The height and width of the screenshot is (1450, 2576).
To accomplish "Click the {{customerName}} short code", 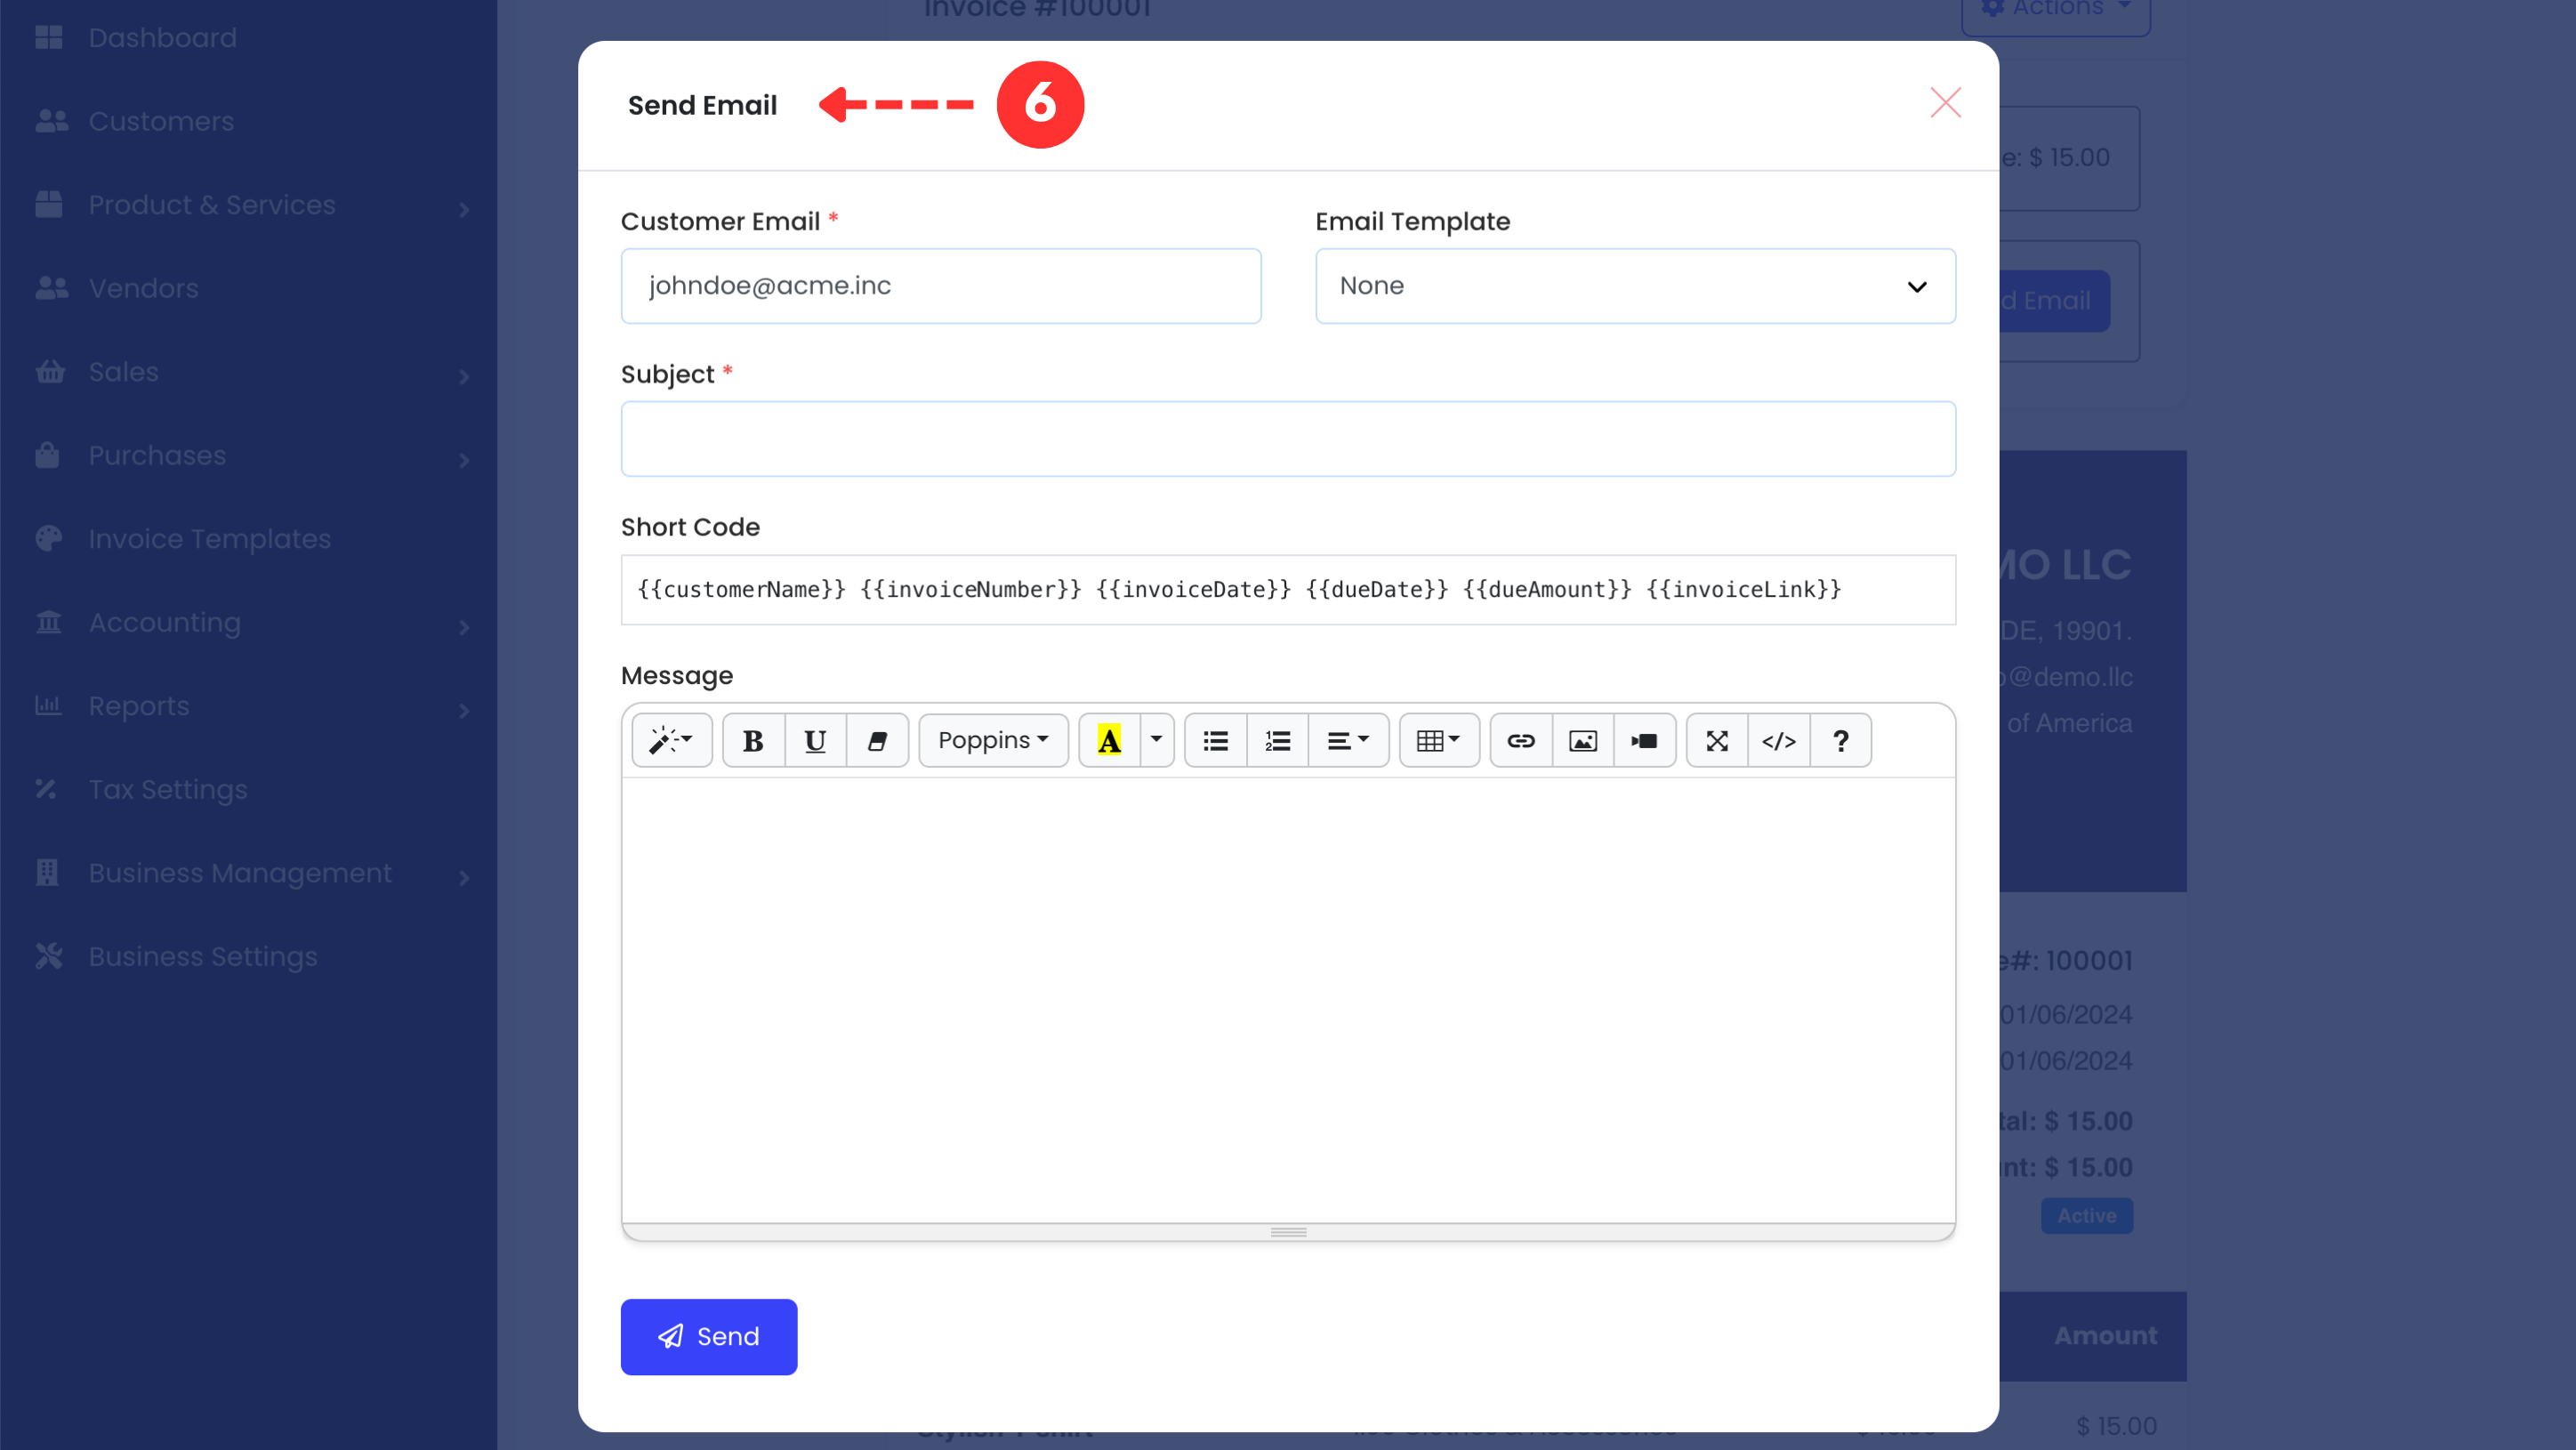I will [x=741, y=589].
